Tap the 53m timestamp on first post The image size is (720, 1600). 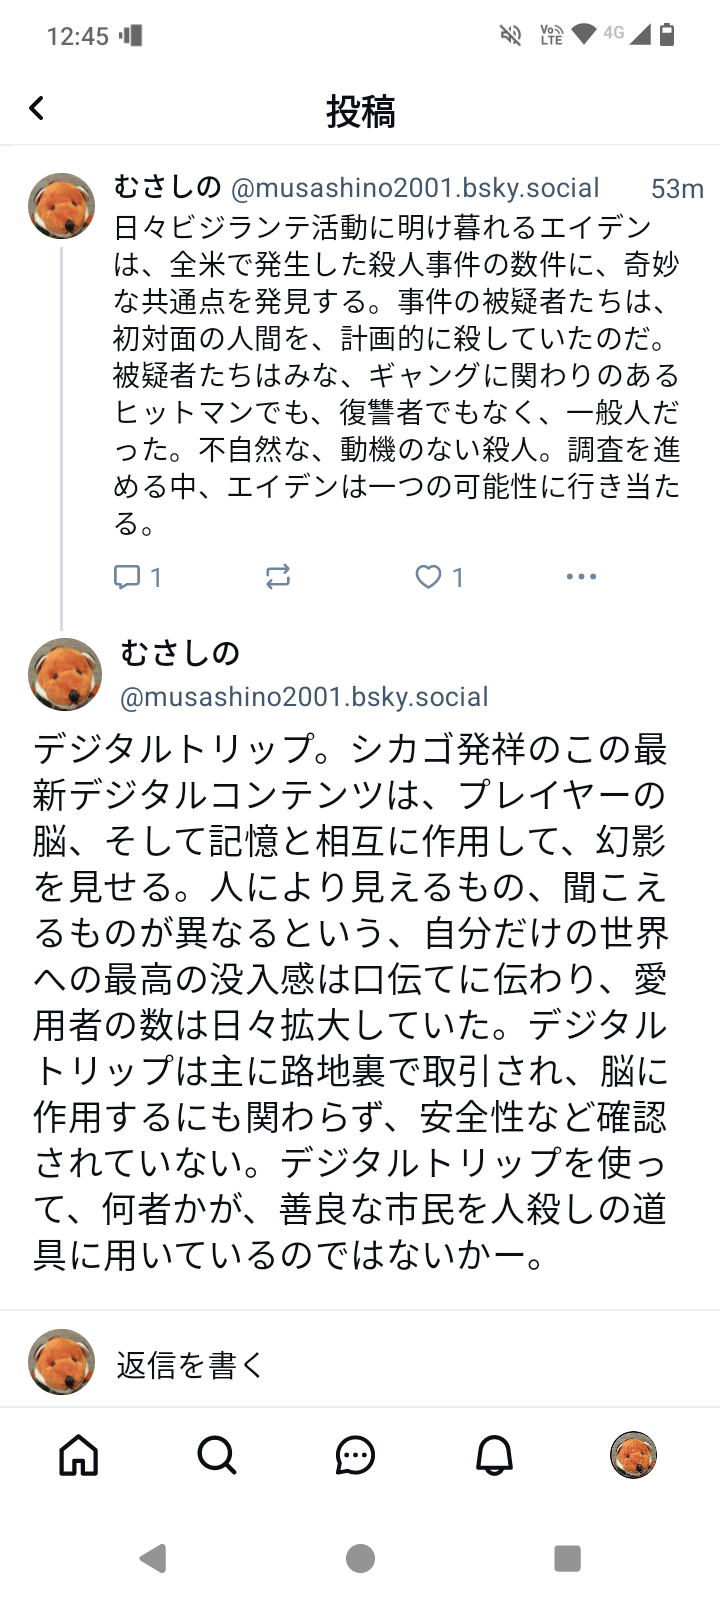click(x=677, y=189)
